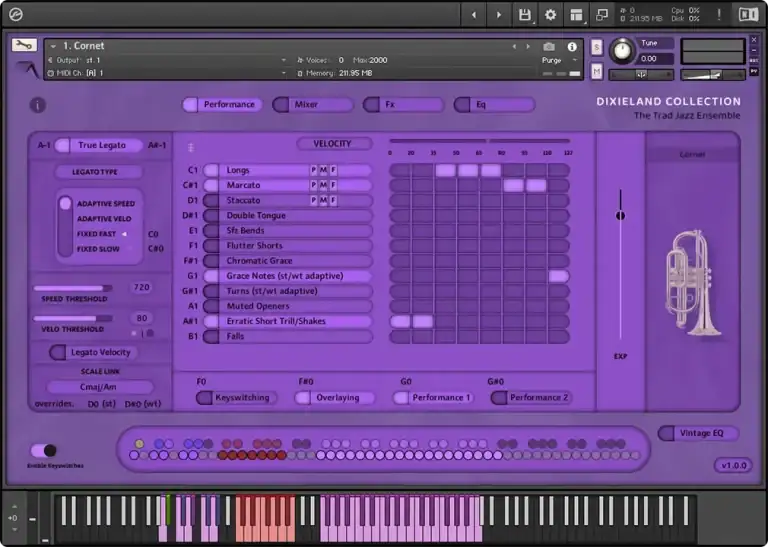768x547 pixels.
Task: Click the Tune knob
Action: [622, 51]
